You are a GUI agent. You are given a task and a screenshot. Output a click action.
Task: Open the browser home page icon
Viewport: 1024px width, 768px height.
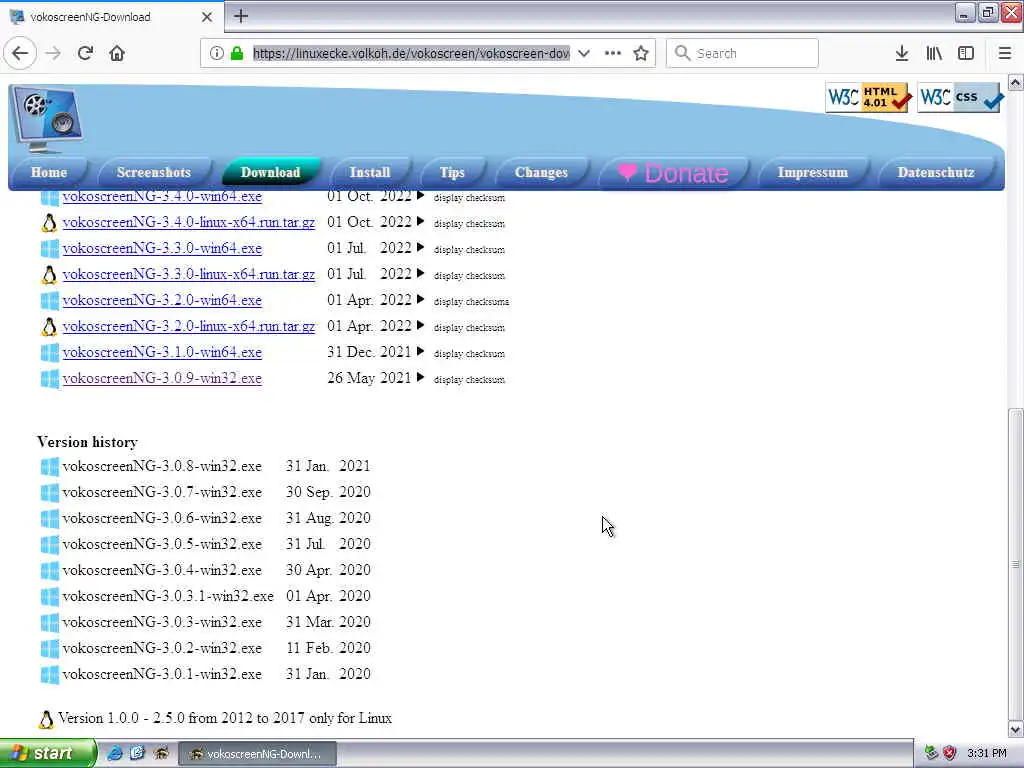tap(117, 54)
